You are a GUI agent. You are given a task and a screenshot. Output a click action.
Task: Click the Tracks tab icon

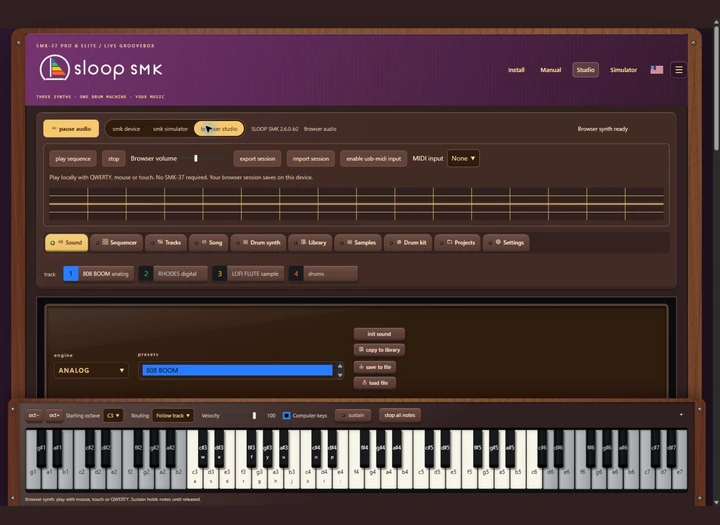[x=160, y=242]
